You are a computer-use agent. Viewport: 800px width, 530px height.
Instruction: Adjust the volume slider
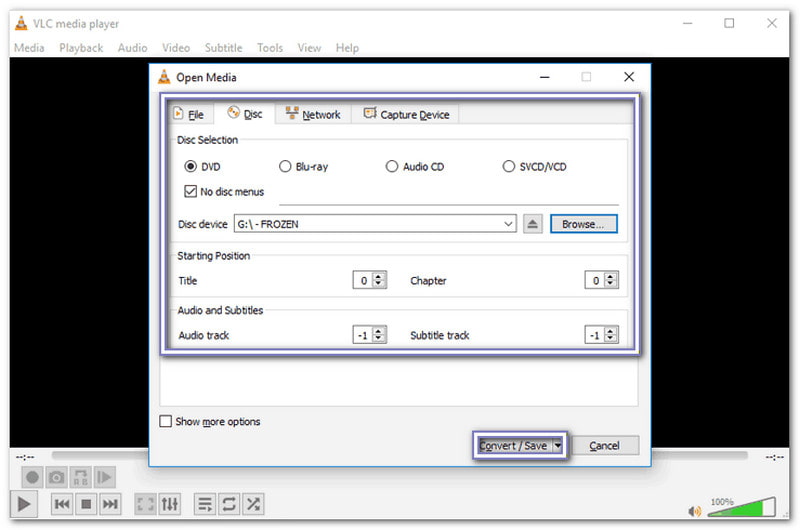pos(745,507)
